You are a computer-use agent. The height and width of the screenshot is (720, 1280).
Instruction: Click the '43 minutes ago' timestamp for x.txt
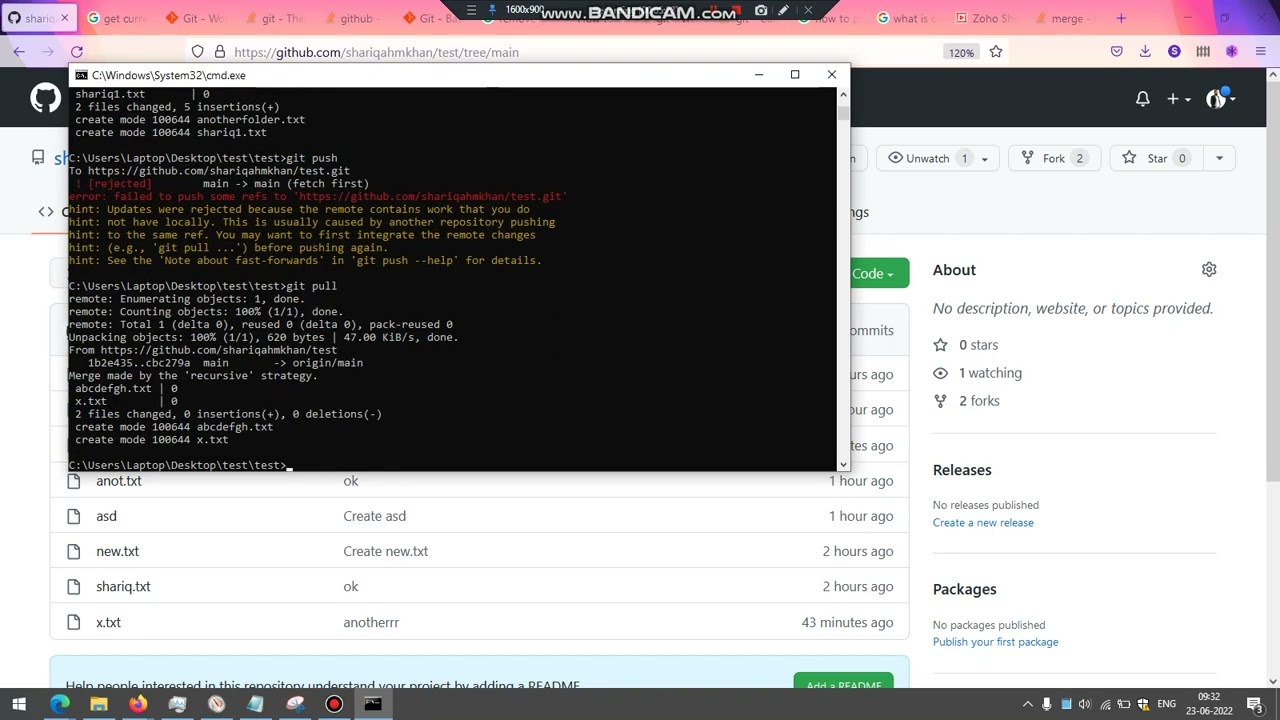(x=847, y=622)
